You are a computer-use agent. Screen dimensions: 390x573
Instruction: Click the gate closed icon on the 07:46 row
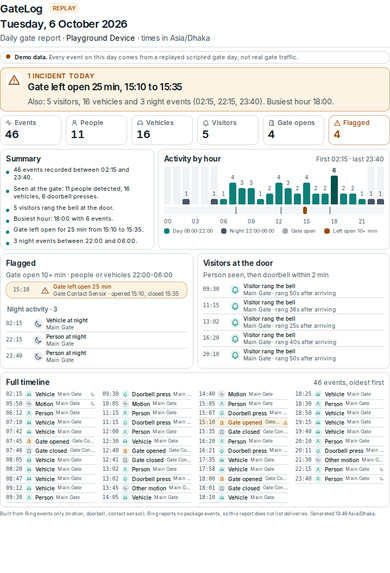coord(29,451)
